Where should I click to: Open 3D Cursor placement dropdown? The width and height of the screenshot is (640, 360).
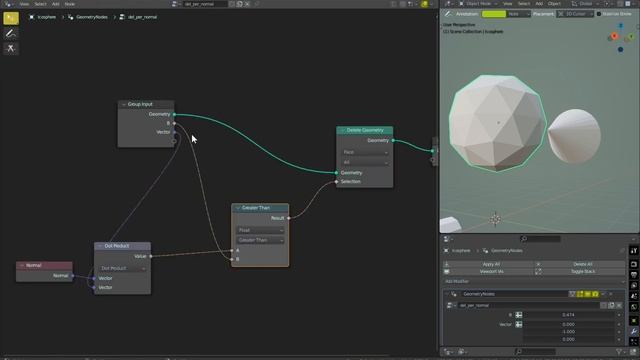tap(575, 14)
